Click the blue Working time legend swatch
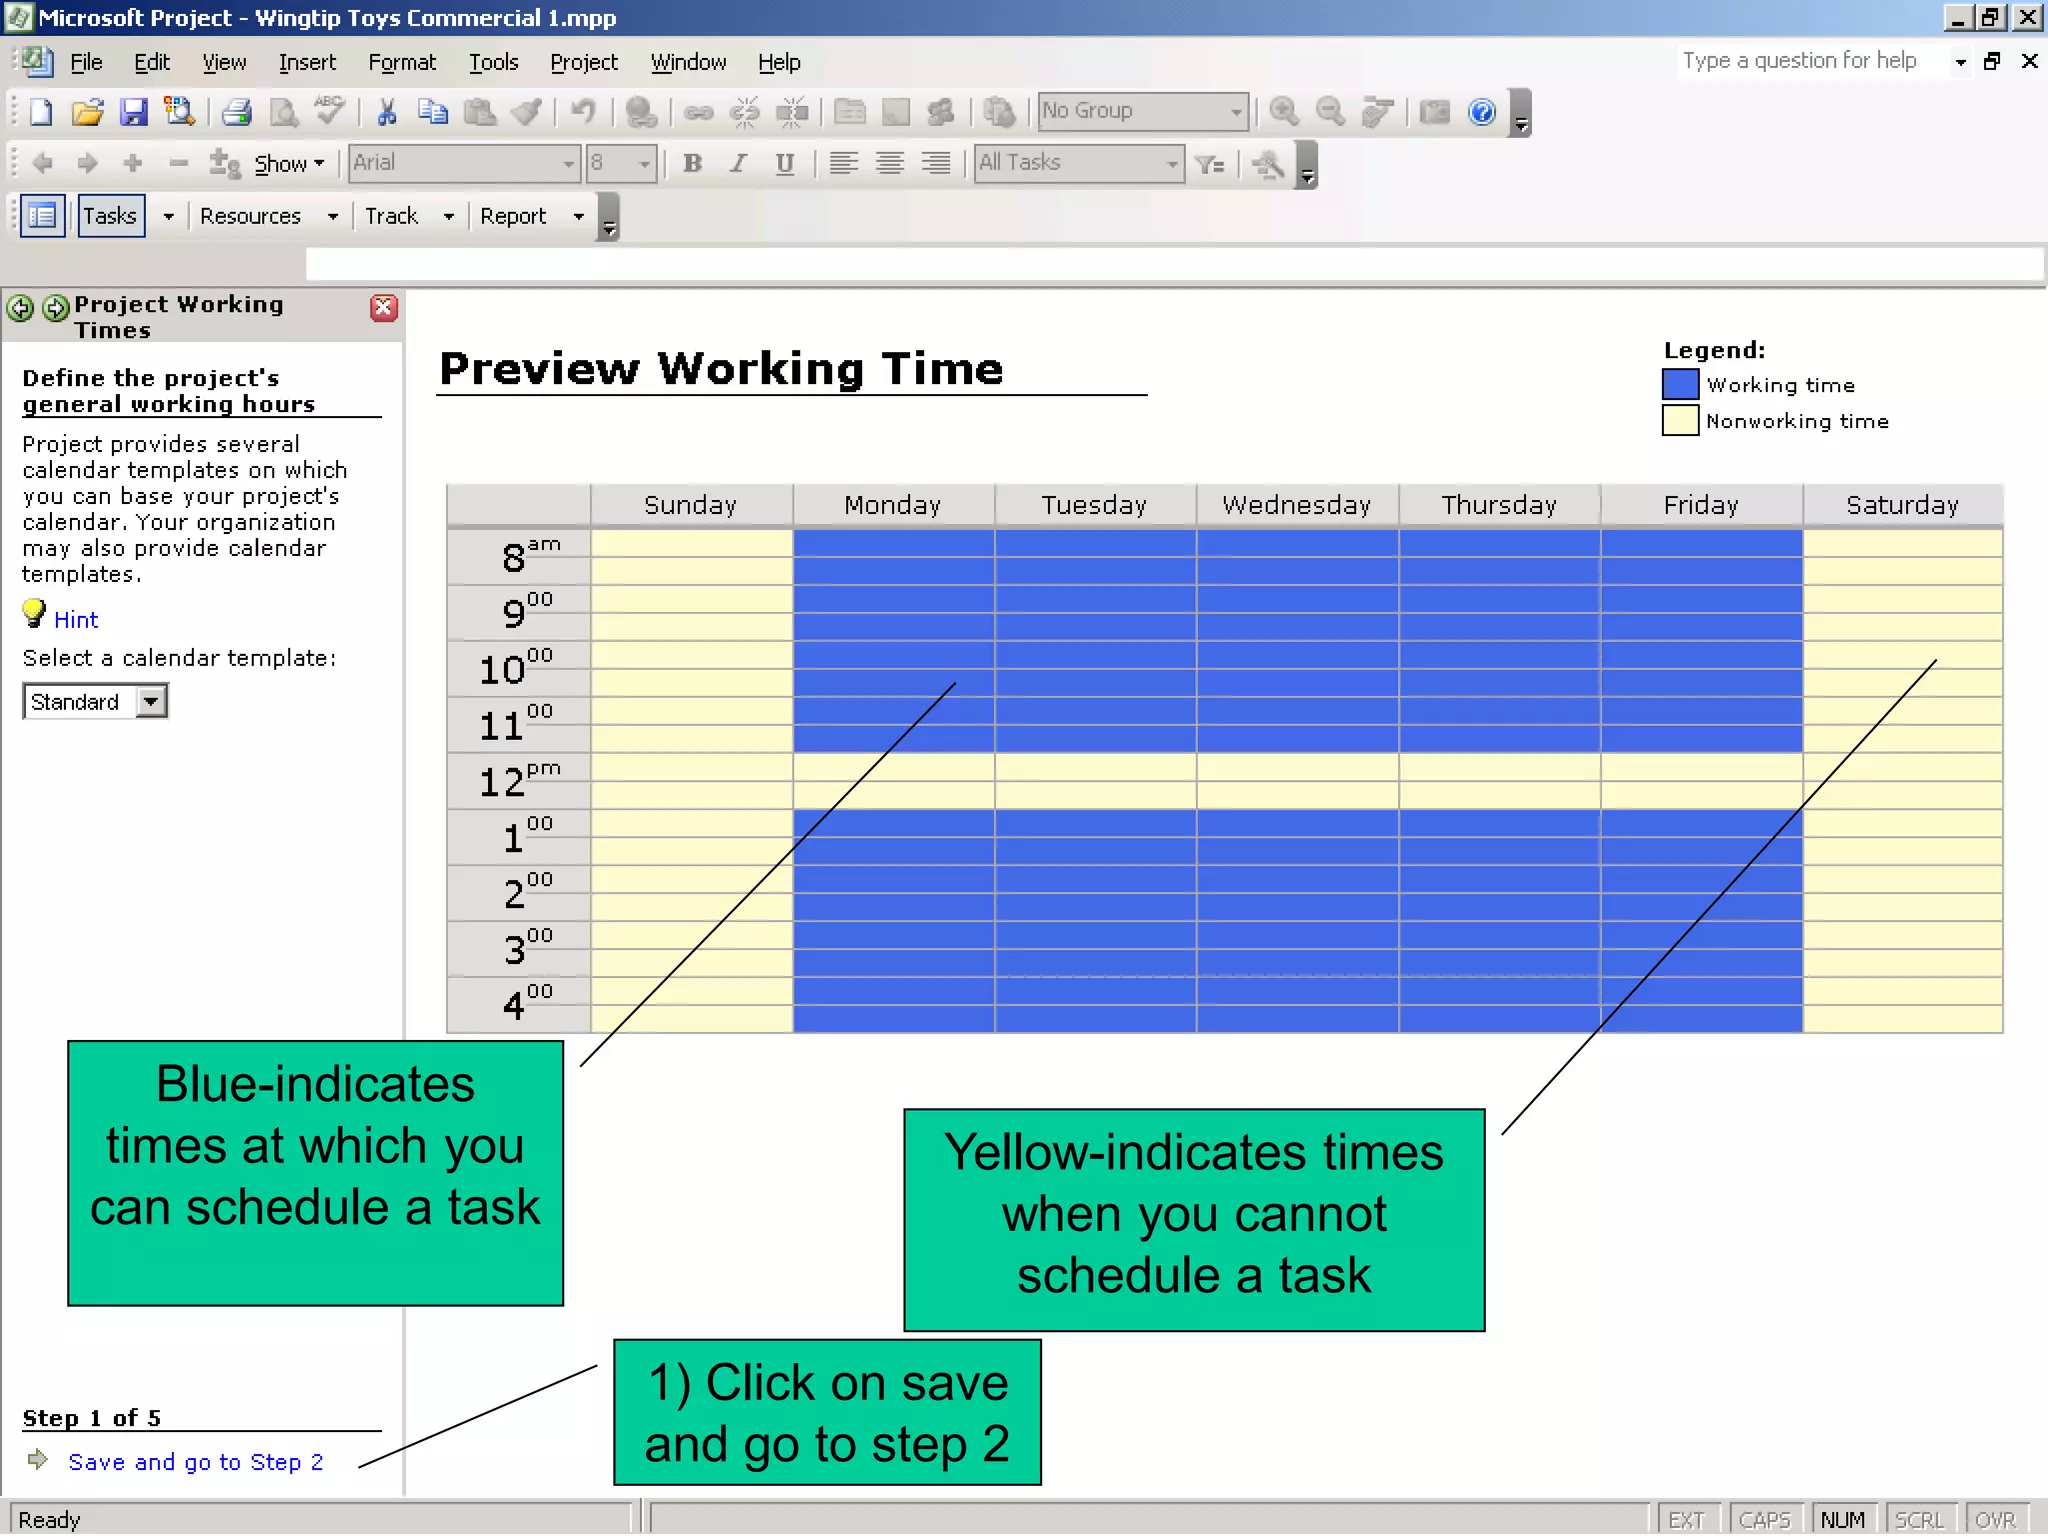The height and width of the screenshot is (1536, 2048). tap(1680, 385)
